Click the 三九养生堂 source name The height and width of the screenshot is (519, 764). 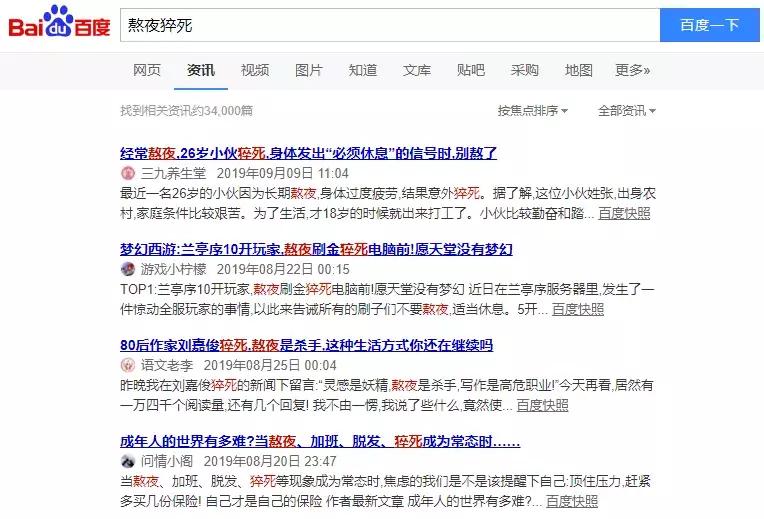(173, 173)
